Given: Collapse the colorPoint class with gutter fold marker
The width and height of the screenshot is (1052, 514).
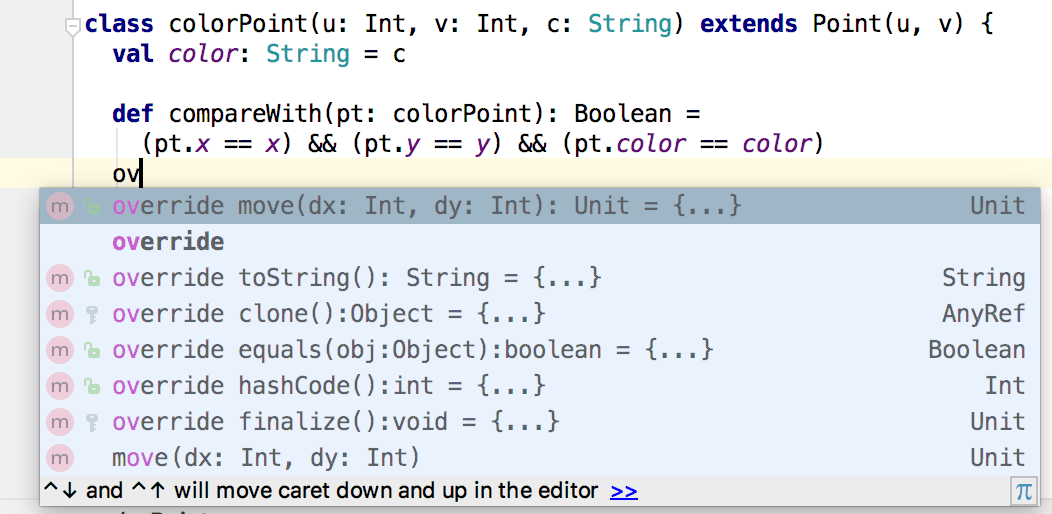Looking at the screenshot, I should 72,27.
